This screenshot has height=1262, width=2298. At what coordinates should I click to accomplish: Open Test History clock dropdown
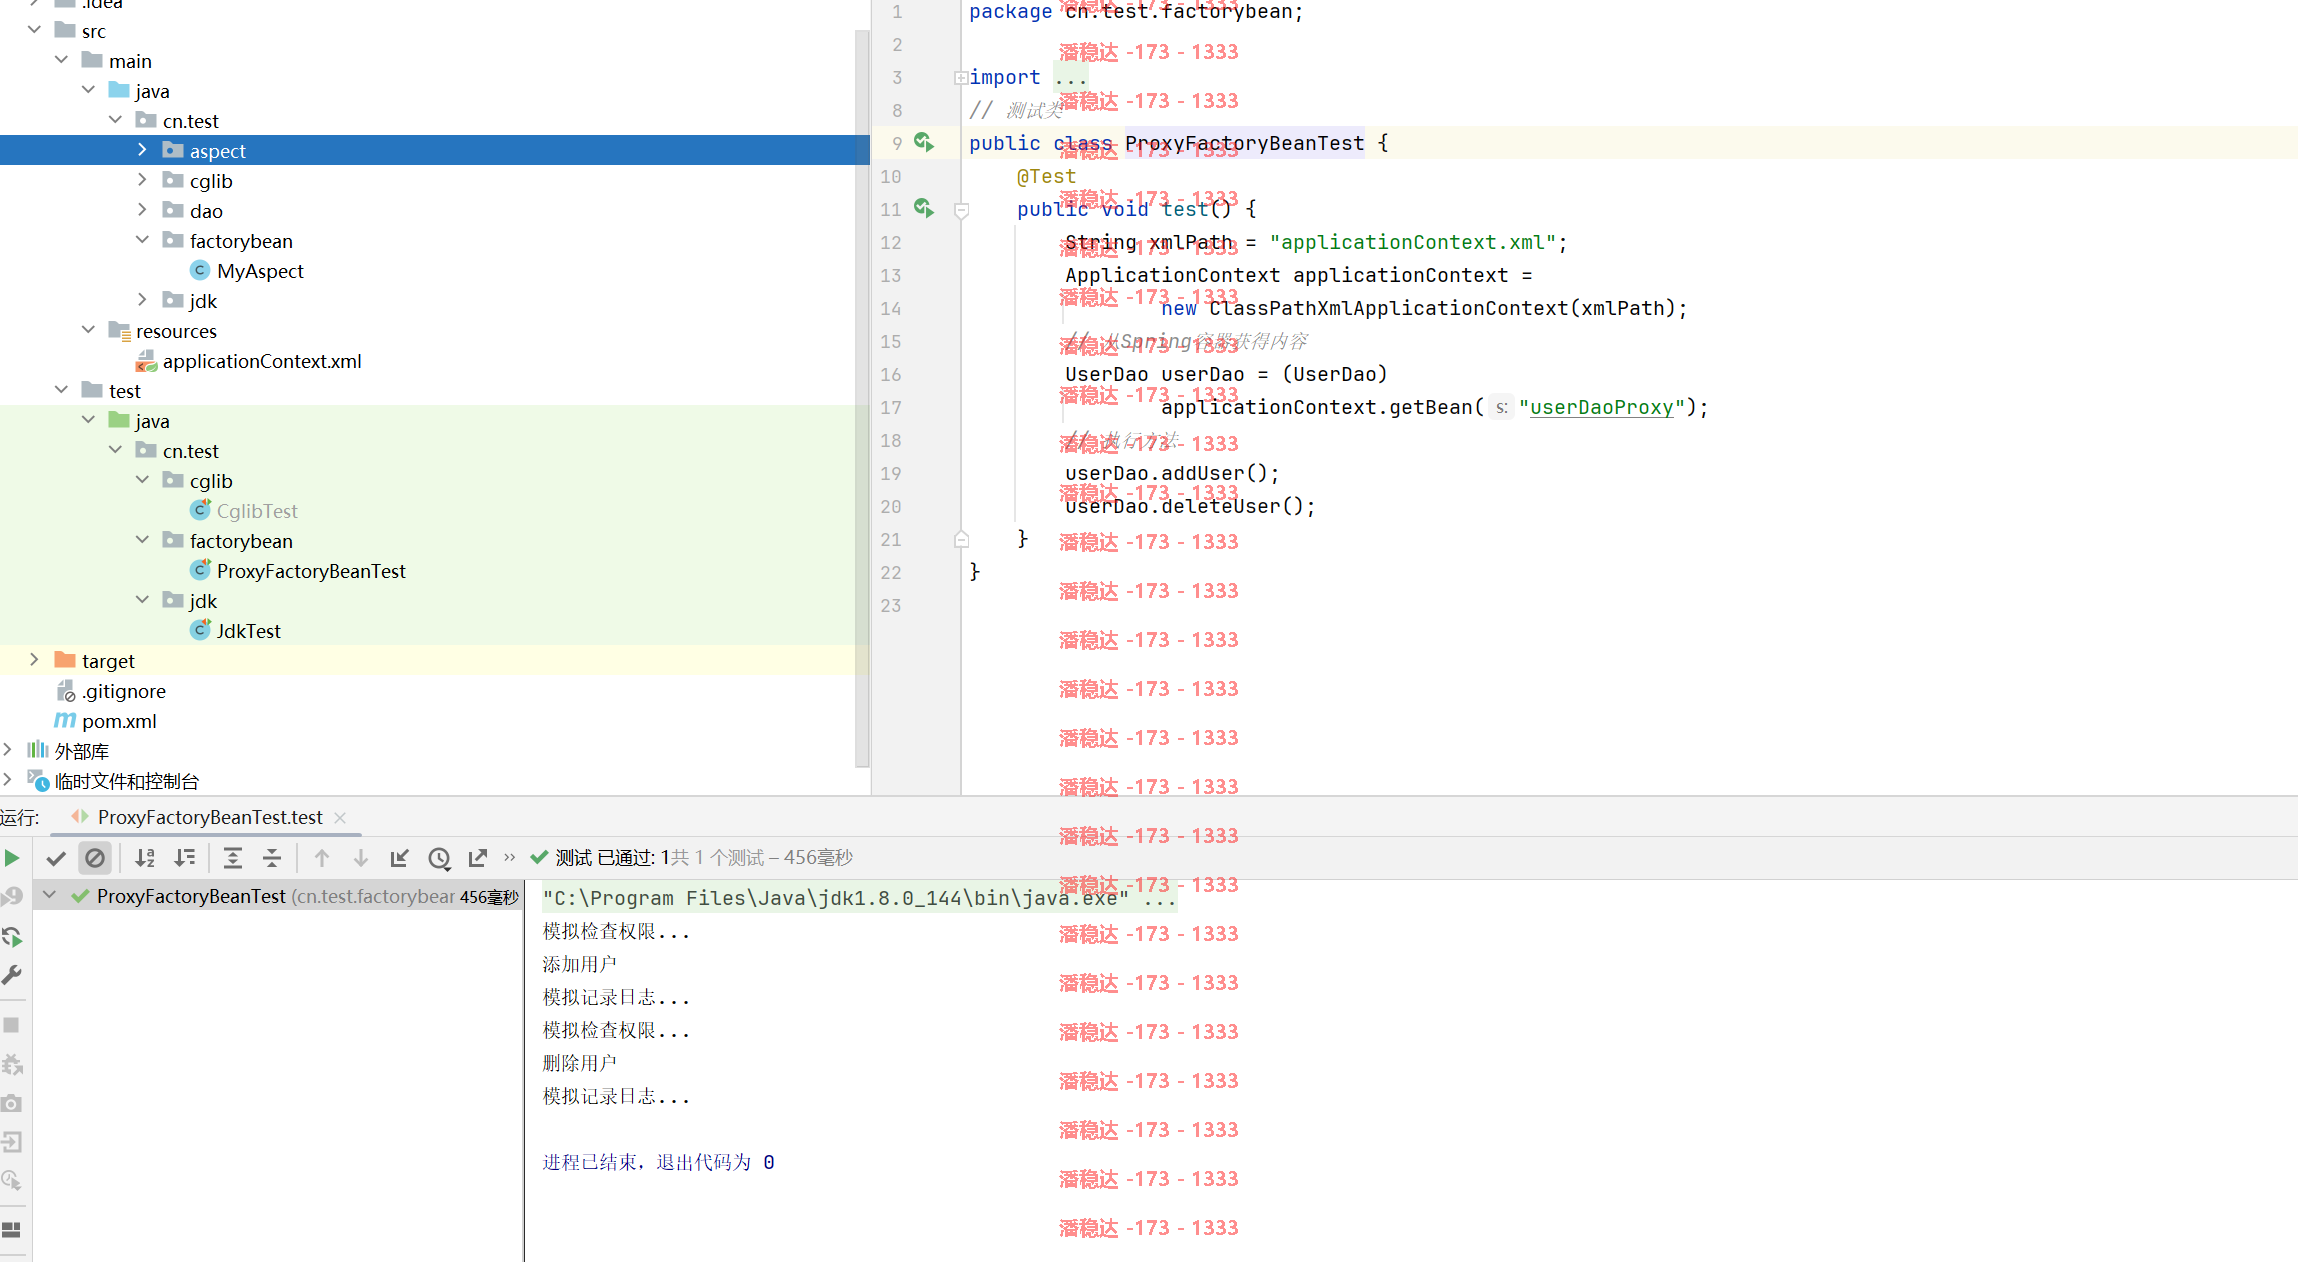(x=439, y=858)
